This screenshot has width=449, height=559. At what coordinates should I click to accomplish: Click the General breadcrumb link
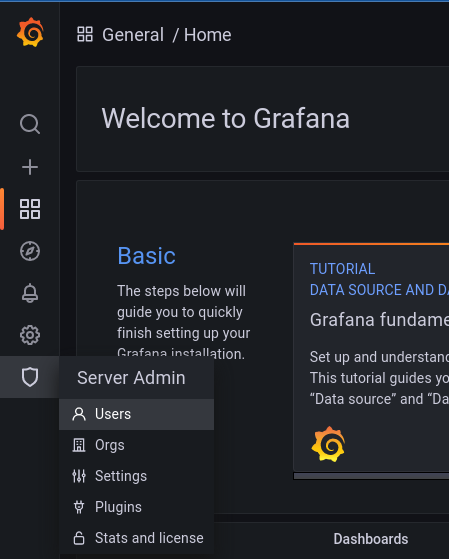[x=133, y=35]
